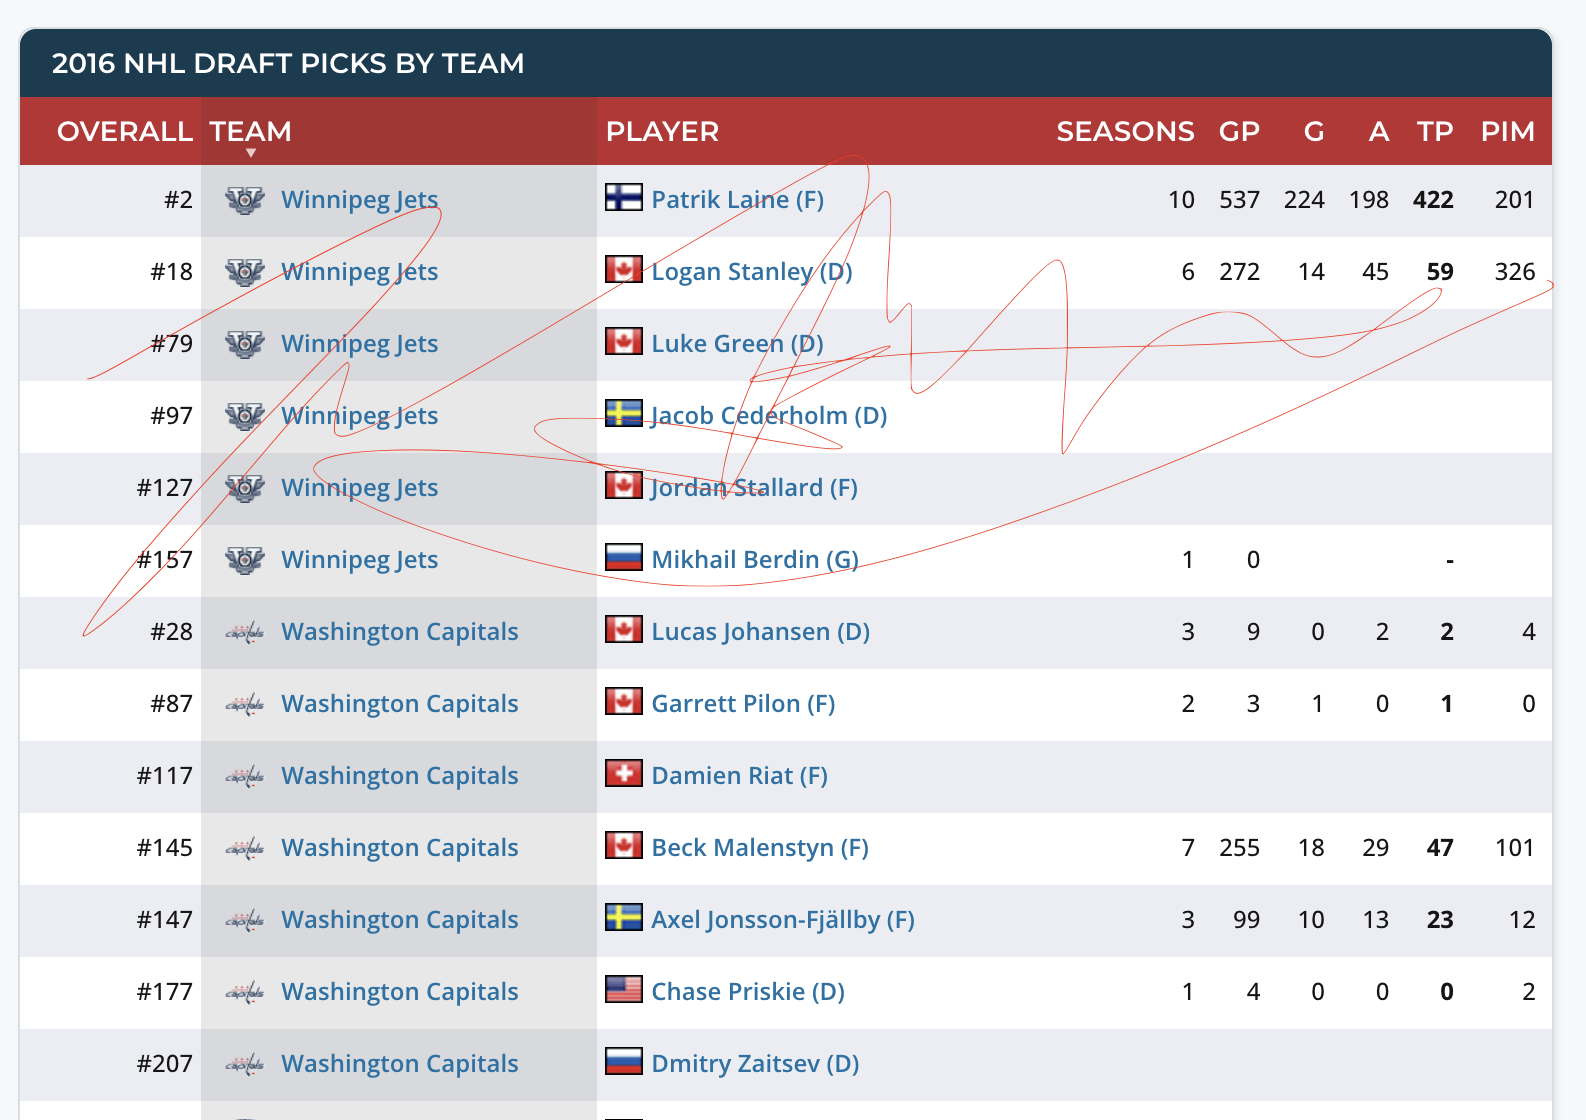Sort by the PLAYER column header
The width and height of the screenshot is (1586, 1120).
(x=662, y=131)
